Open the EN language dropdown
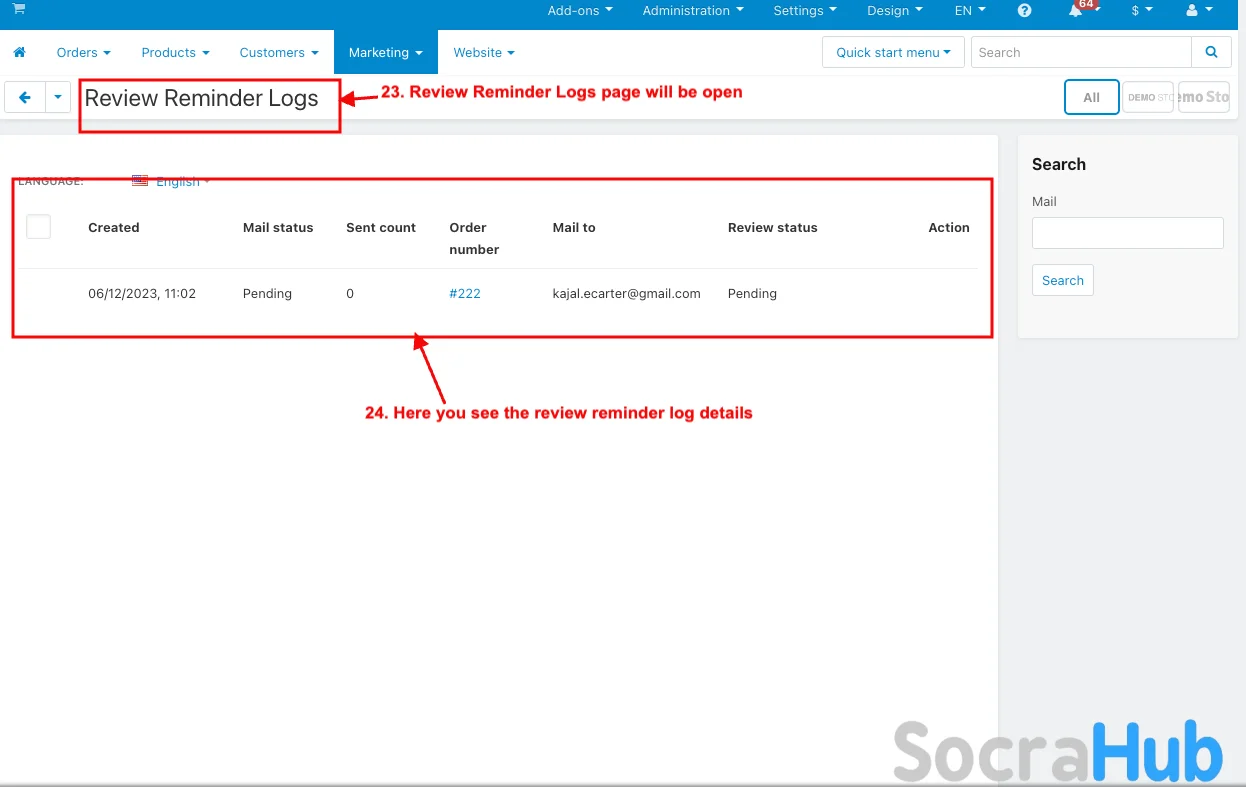 click(969, 11)
